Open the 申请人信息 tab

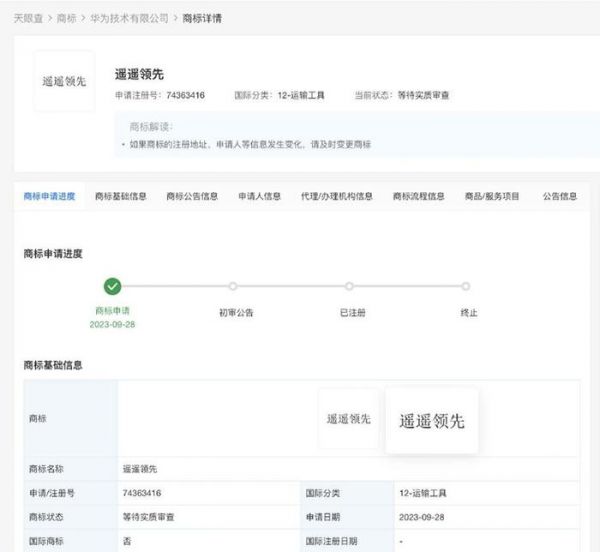pos(259,197)
